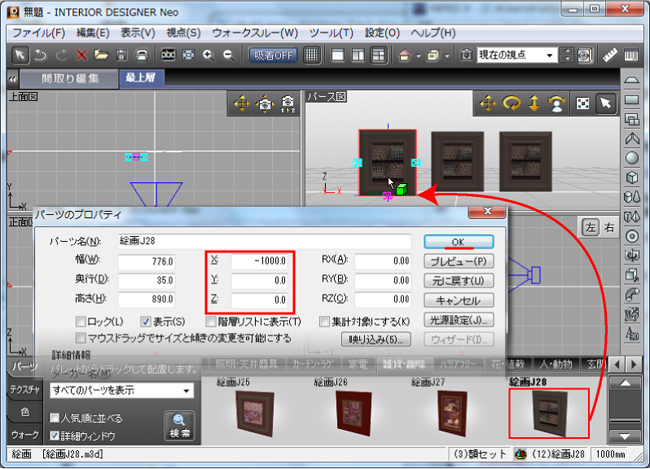Click the キャンセル button
This screenshot has width=650, height=469.
point(458,300)
